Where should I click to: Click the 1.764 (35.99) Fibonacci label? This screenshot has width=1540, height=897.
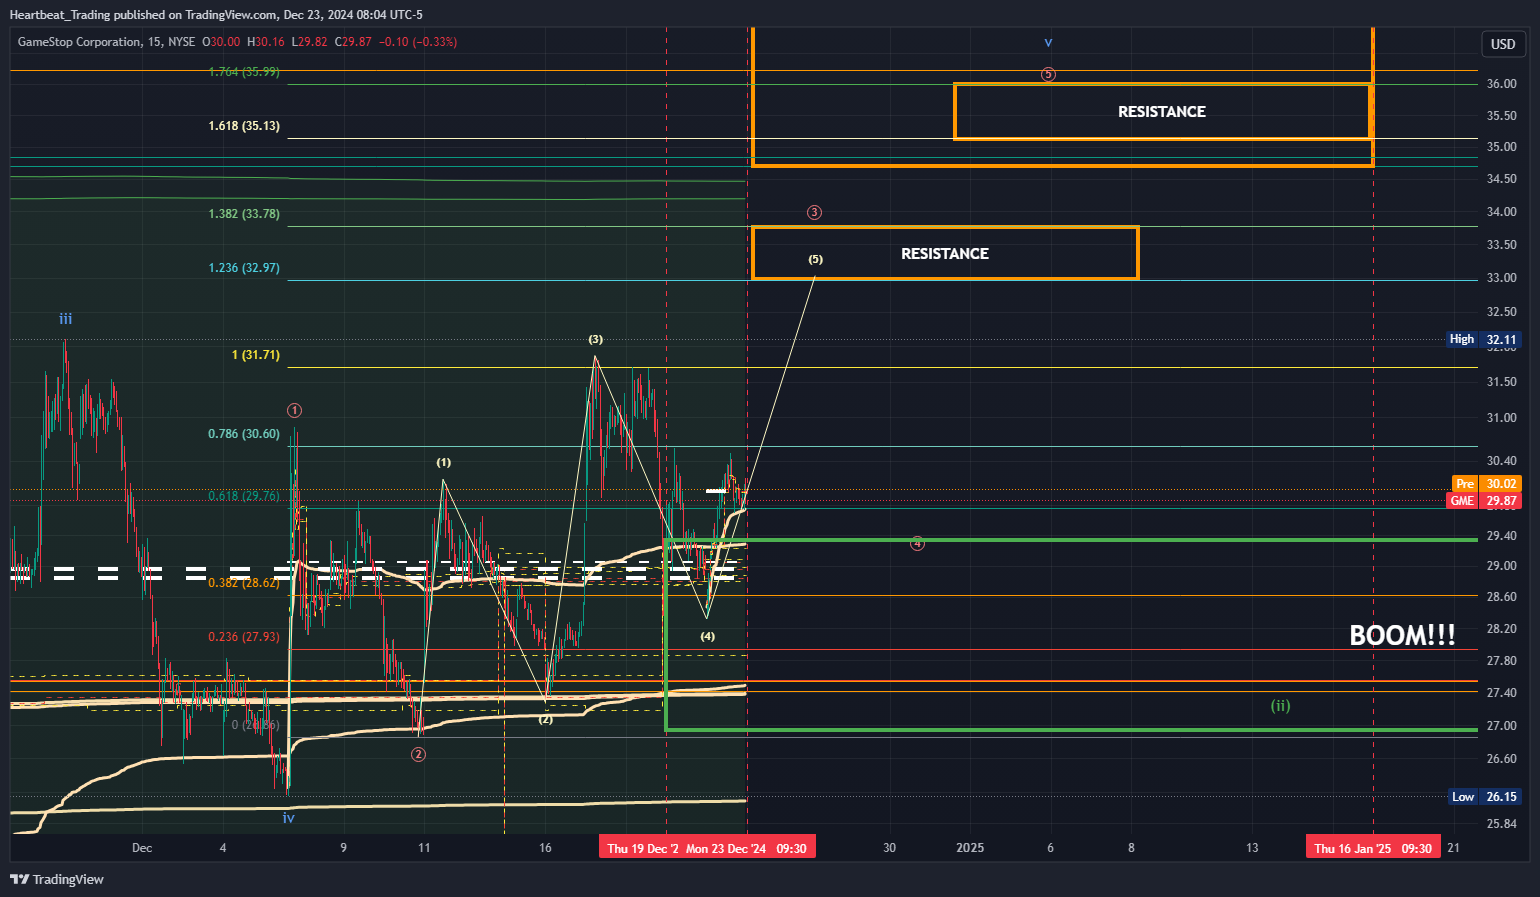pyautogui.click(x=244, y=72)
